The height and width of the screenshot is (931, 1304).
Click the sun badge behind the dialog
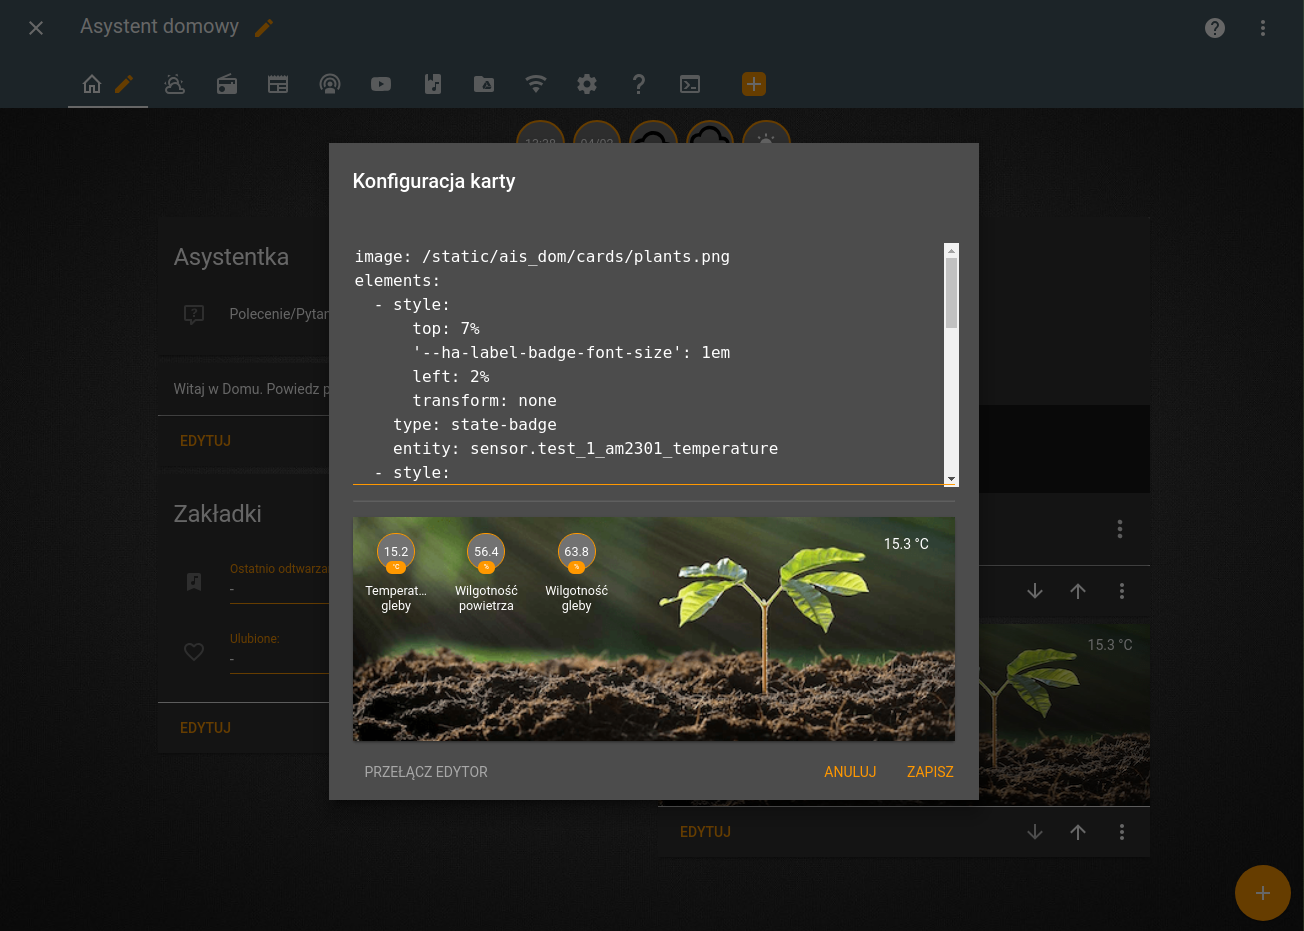pos(766,134)
